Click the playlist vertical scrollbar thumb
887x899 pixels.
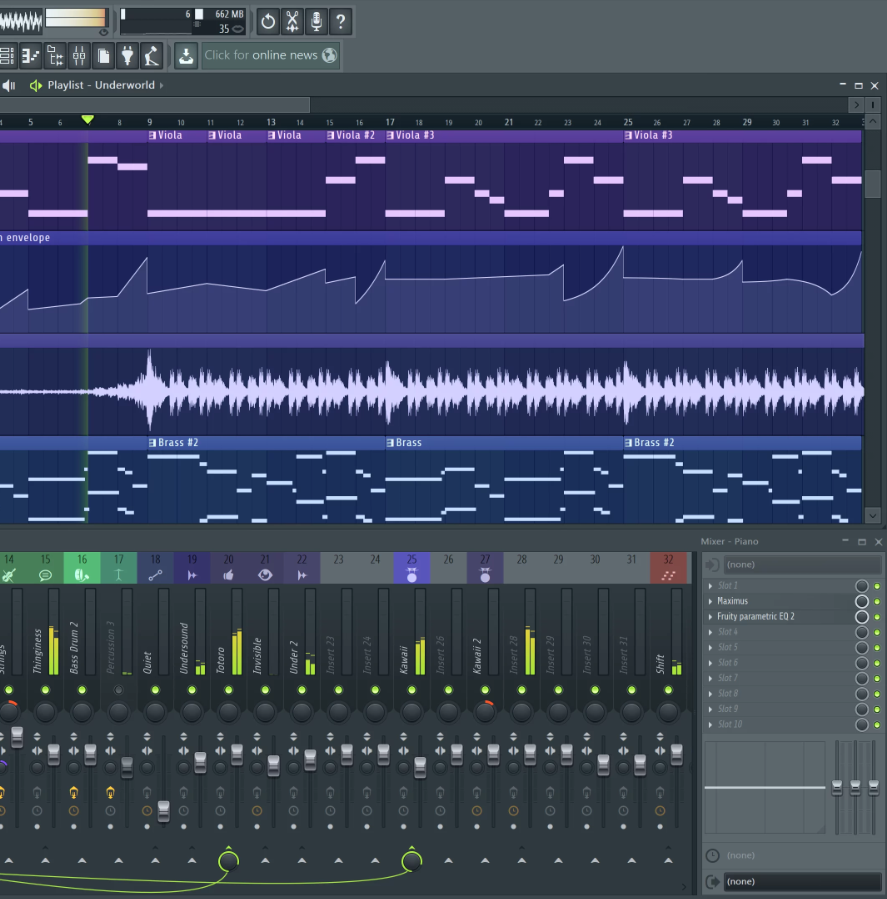[873, 183]
